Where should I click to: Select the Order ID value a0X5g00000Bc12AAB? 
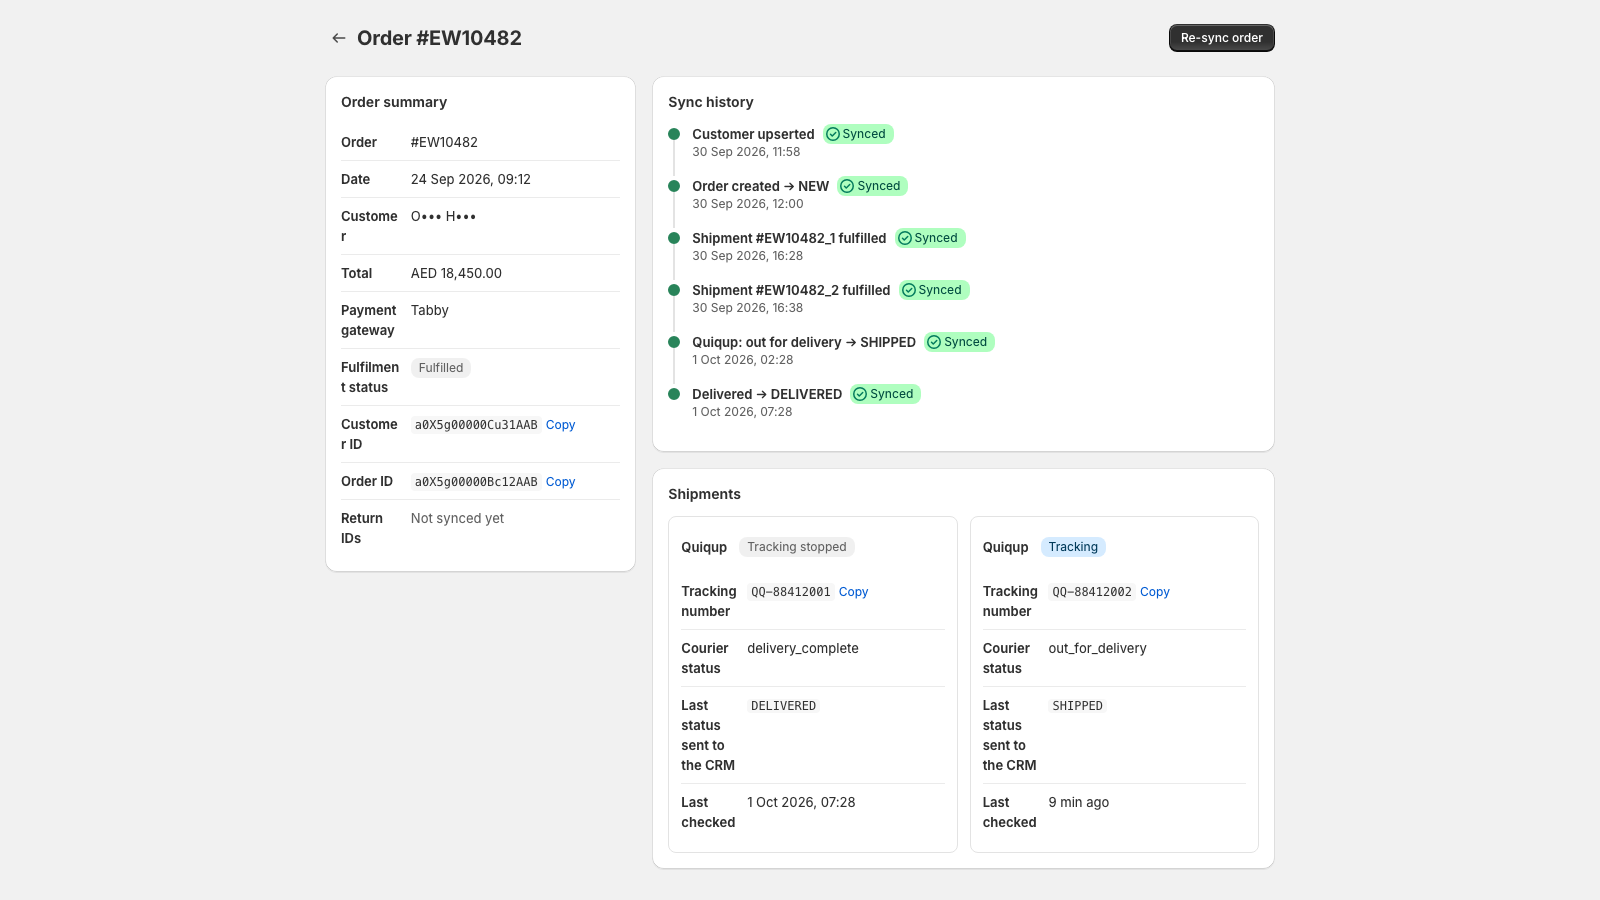pyautogui.click(x=476, y=482)
